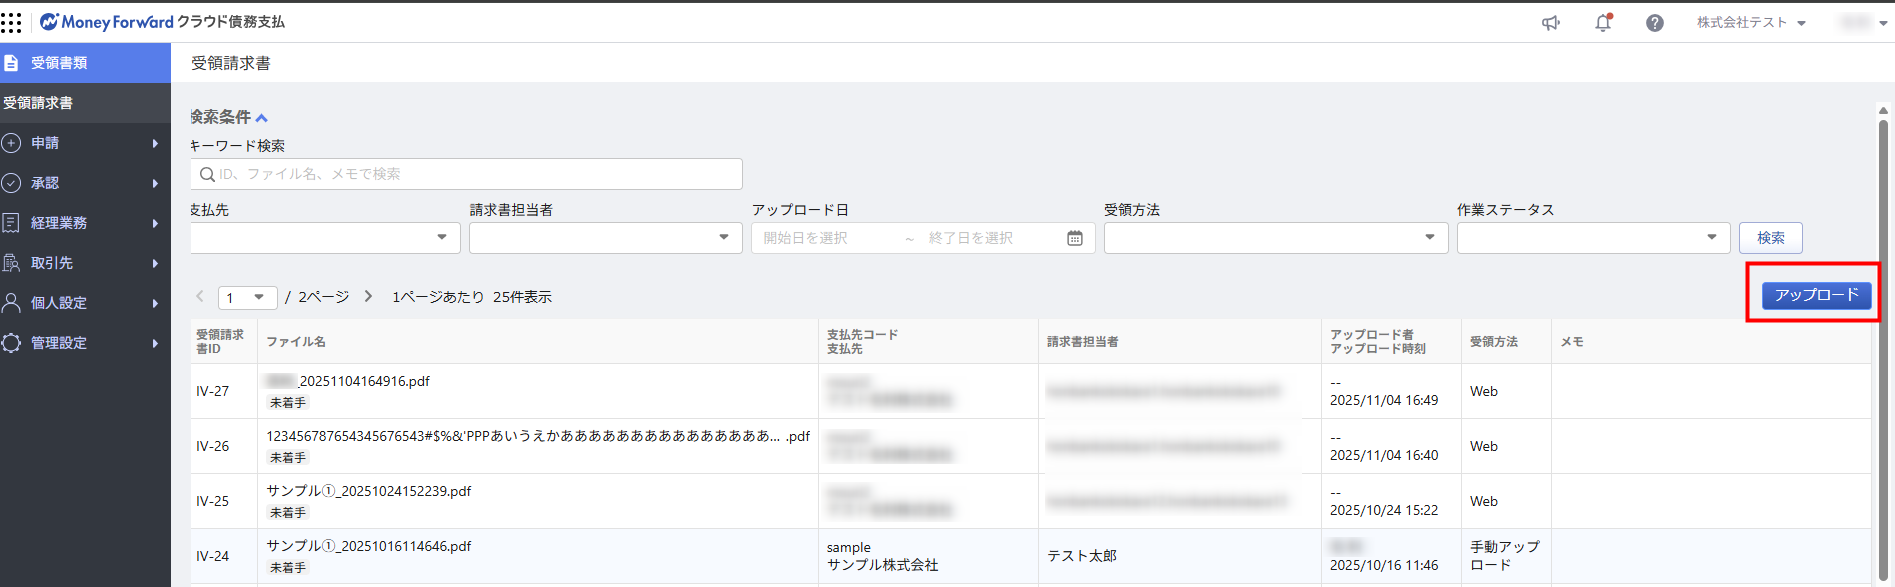1895x587 pixels.
Task: Go to previous page with left arrow
Action: point(200,297)
